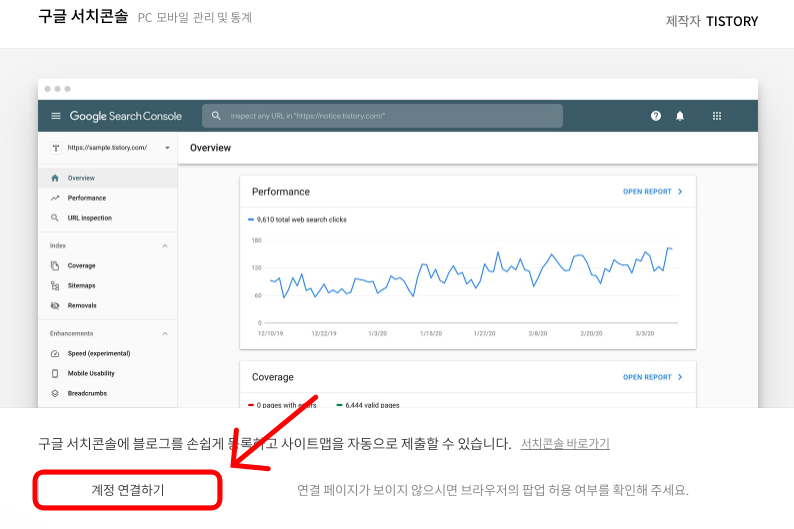794x529 pixels.
Task: Click the Overview home icon
Action: coord(55,178)
